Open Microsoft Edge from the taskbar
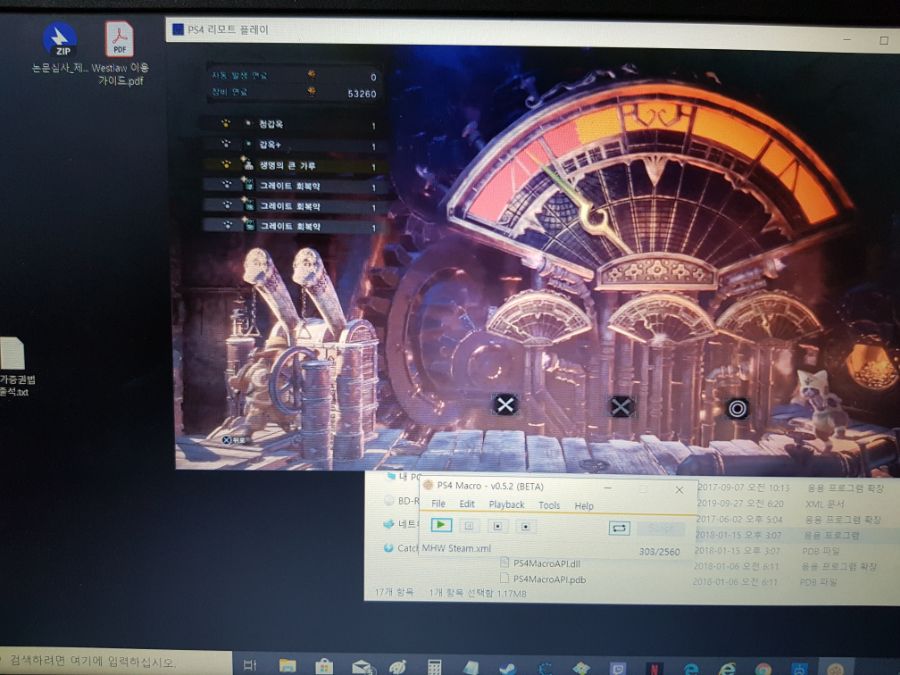Image resolution: width=900 pixels, height=675 pixels. [691, 669]
